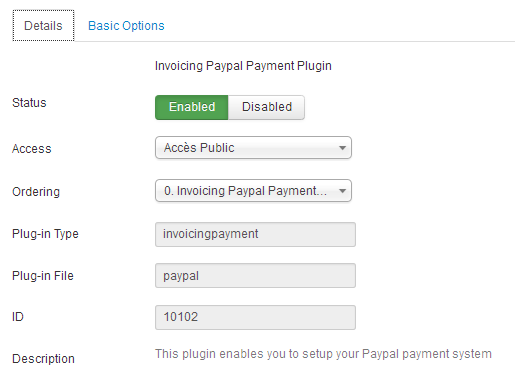Open the Basic Options tab

(126, 26)
